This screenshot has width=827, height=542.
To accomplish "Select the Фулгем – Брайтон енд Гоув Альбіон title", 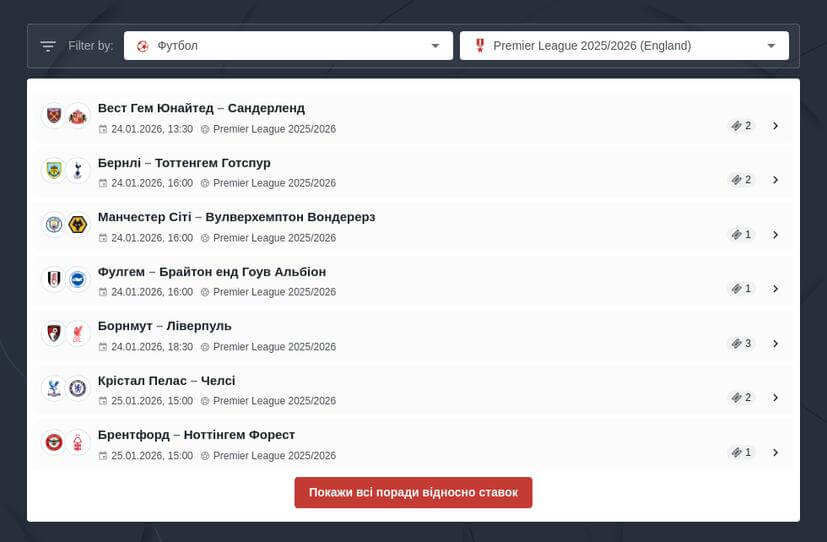I will 212,272.
